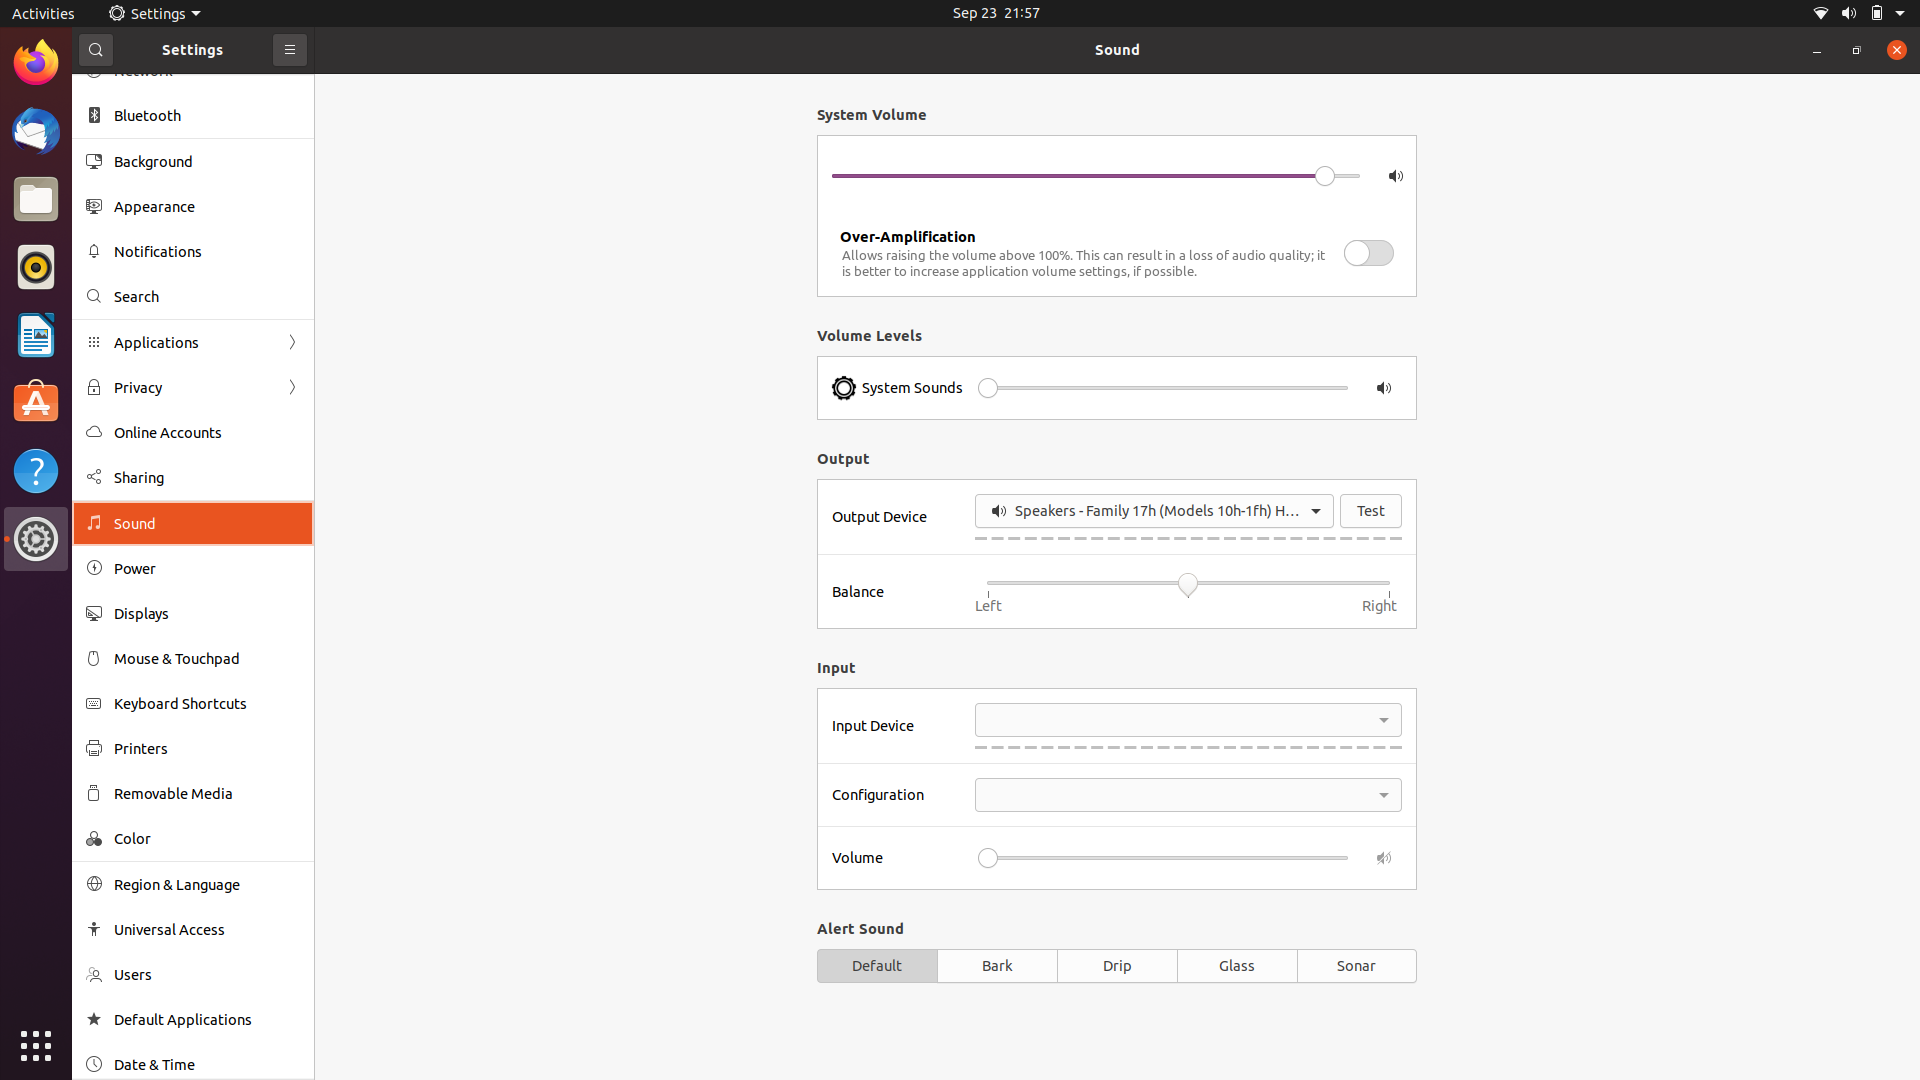Open Ubuntu Software from the dock
This screenshot has height=1080, width=1920.
36,403
